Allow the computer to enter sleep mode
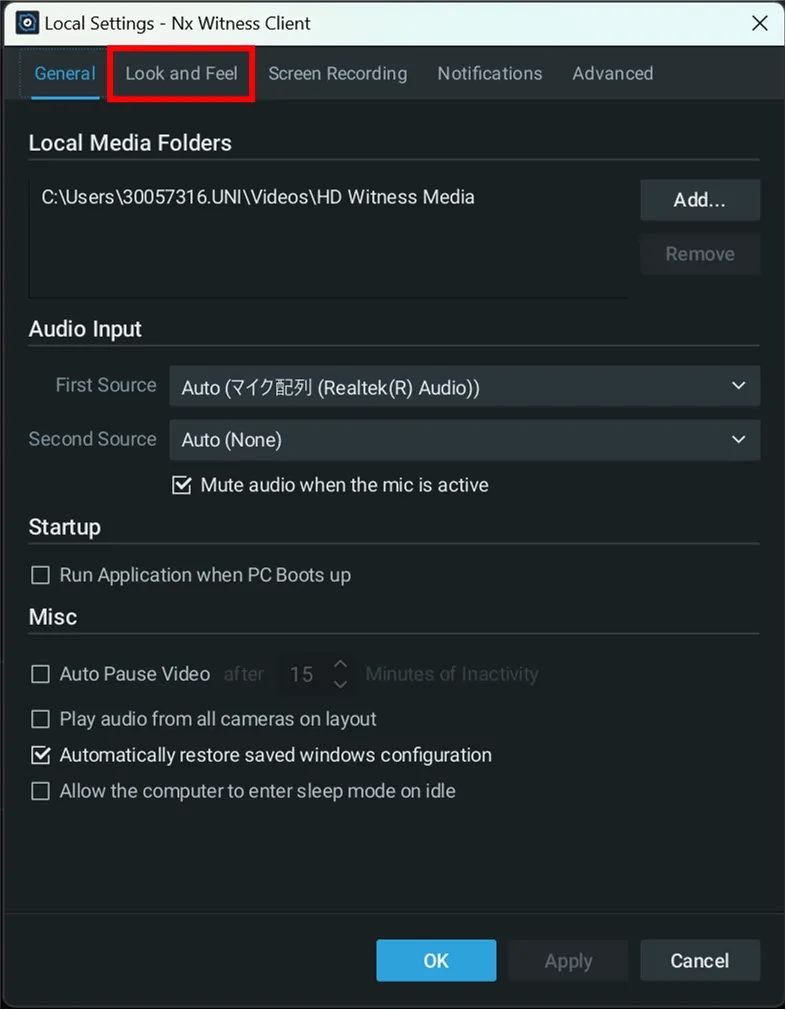Viewport: 786px width, 1010px height. pyautogui.click(x=41, y=791)
